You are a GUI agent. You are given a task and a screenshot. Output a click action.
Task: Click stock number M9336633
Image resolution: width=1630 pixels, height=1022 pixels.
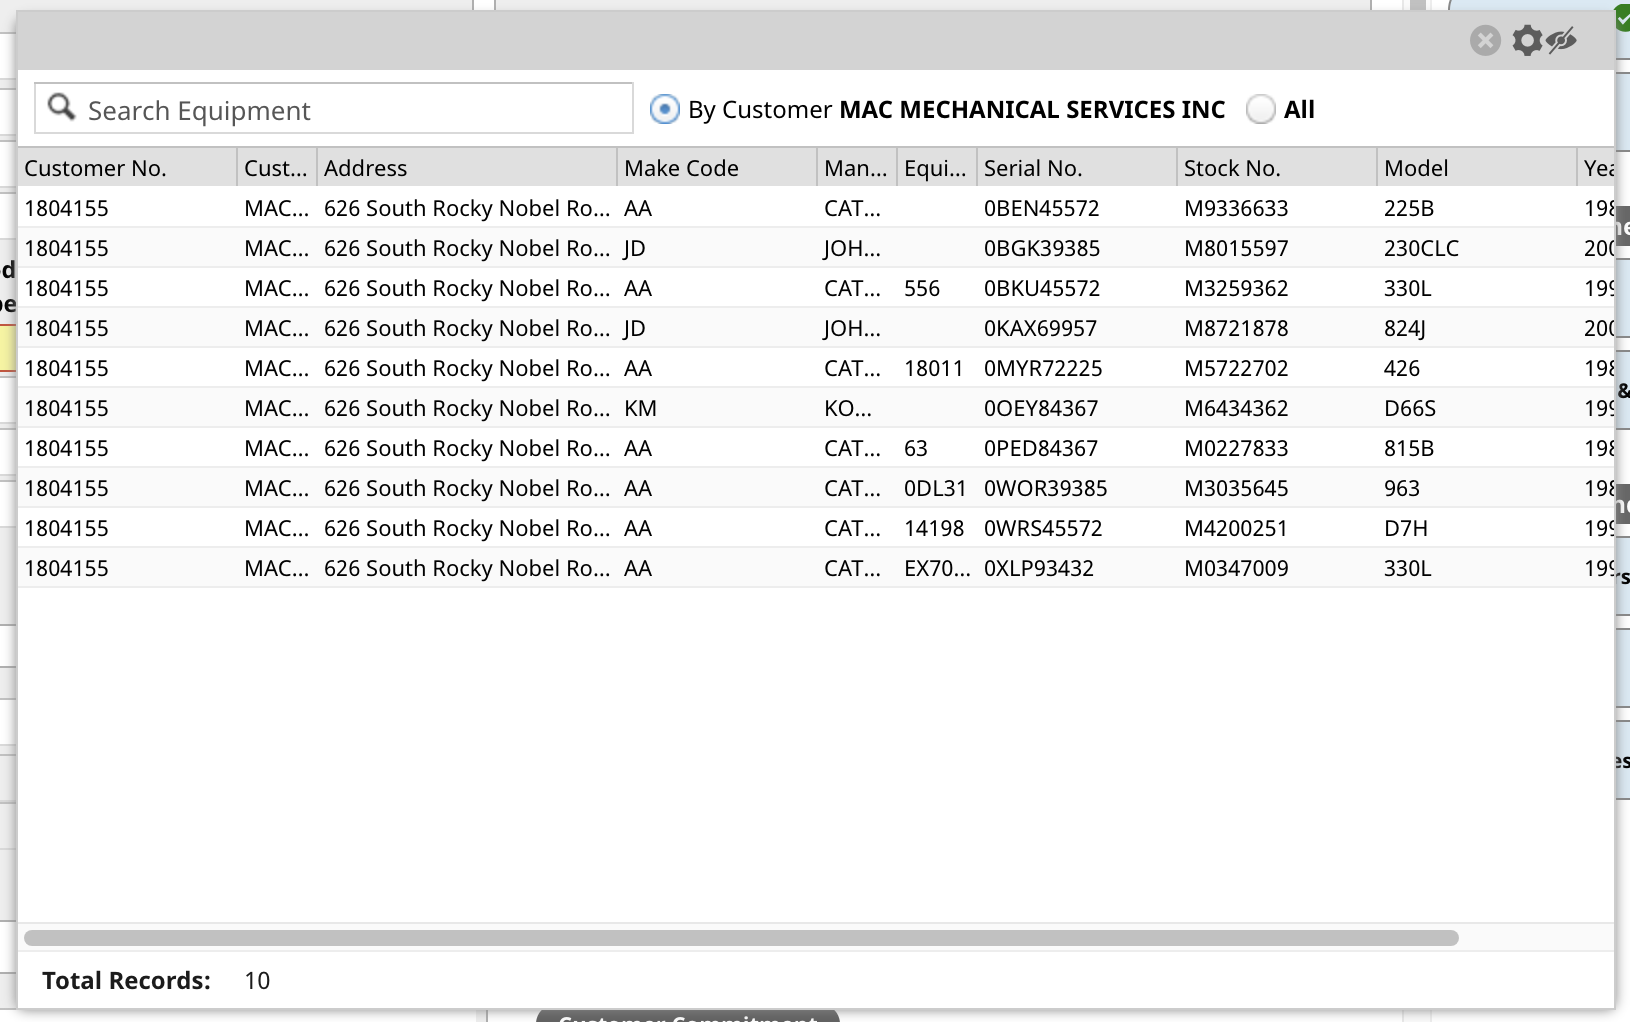pos(1236,208)
